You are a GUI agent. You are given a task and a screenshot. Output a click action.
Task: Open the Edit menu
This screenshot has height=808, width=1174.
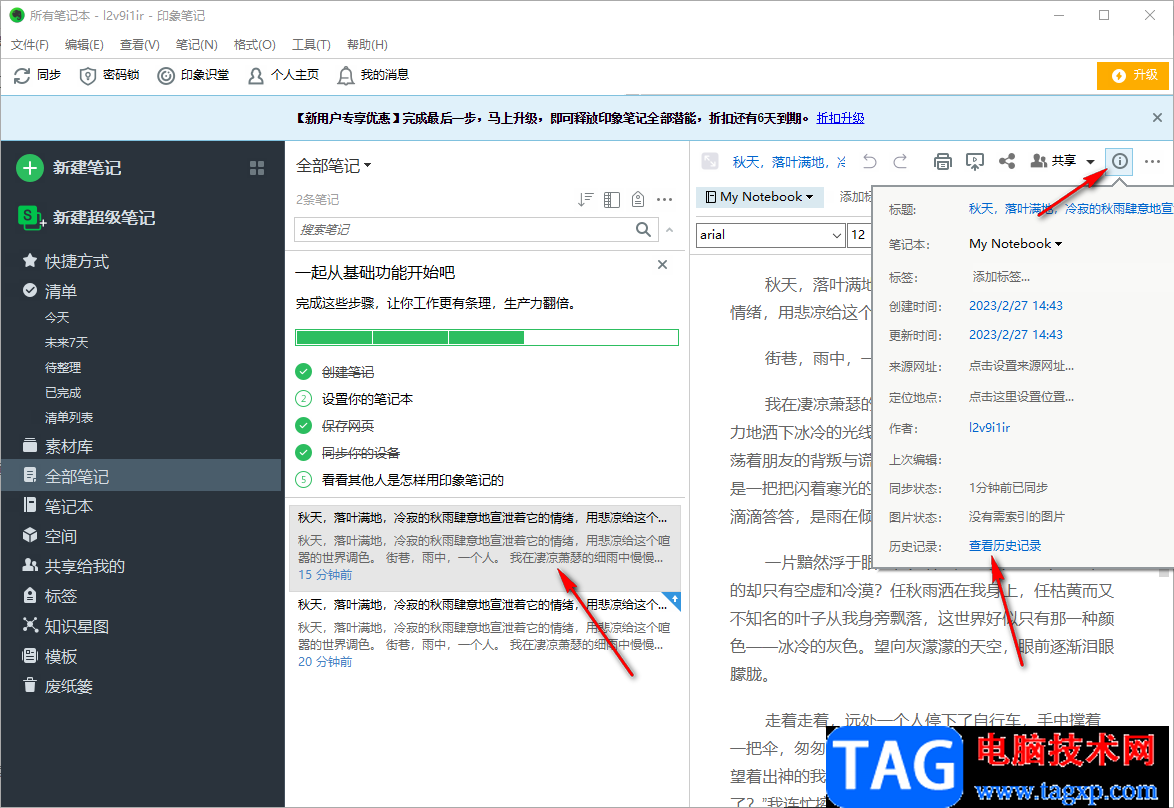[x=84, y=45]
